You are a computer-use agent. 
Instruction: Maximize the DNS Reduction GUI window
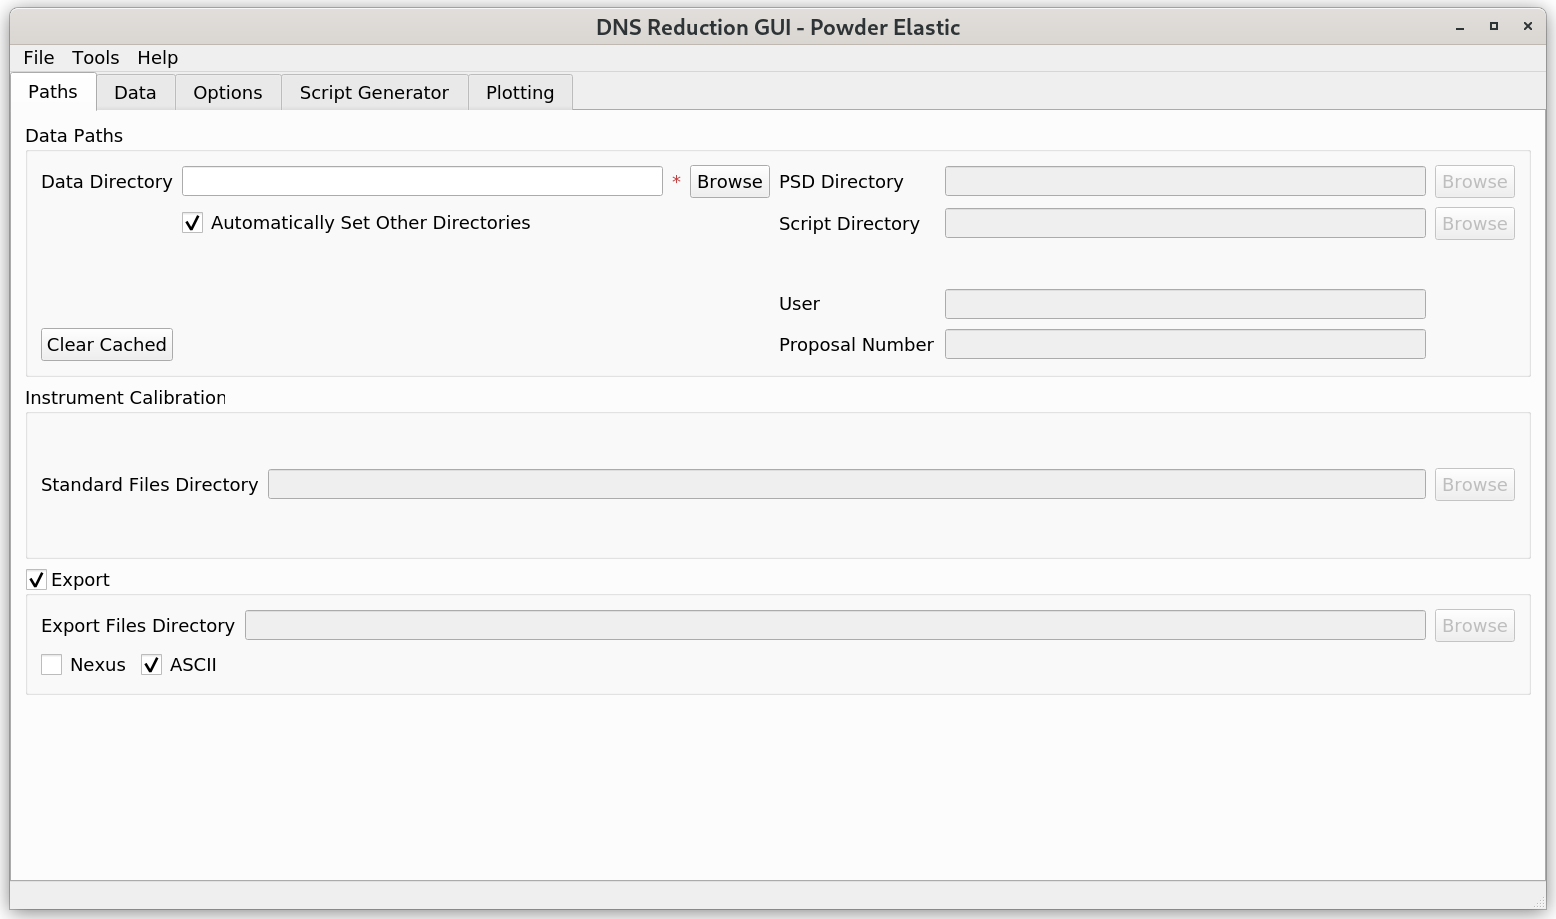coord(1494,27)
